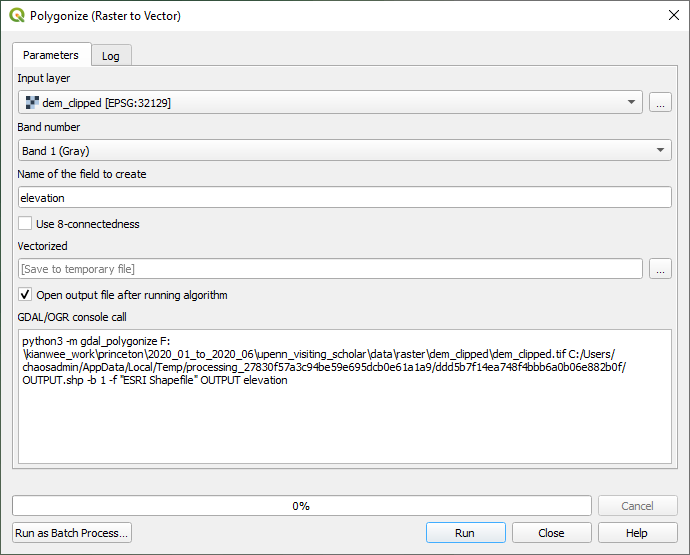Click inside the GDAL/OGR console call text
The height and width of the screenshot is (555, 690).
(x=344, y=400)
